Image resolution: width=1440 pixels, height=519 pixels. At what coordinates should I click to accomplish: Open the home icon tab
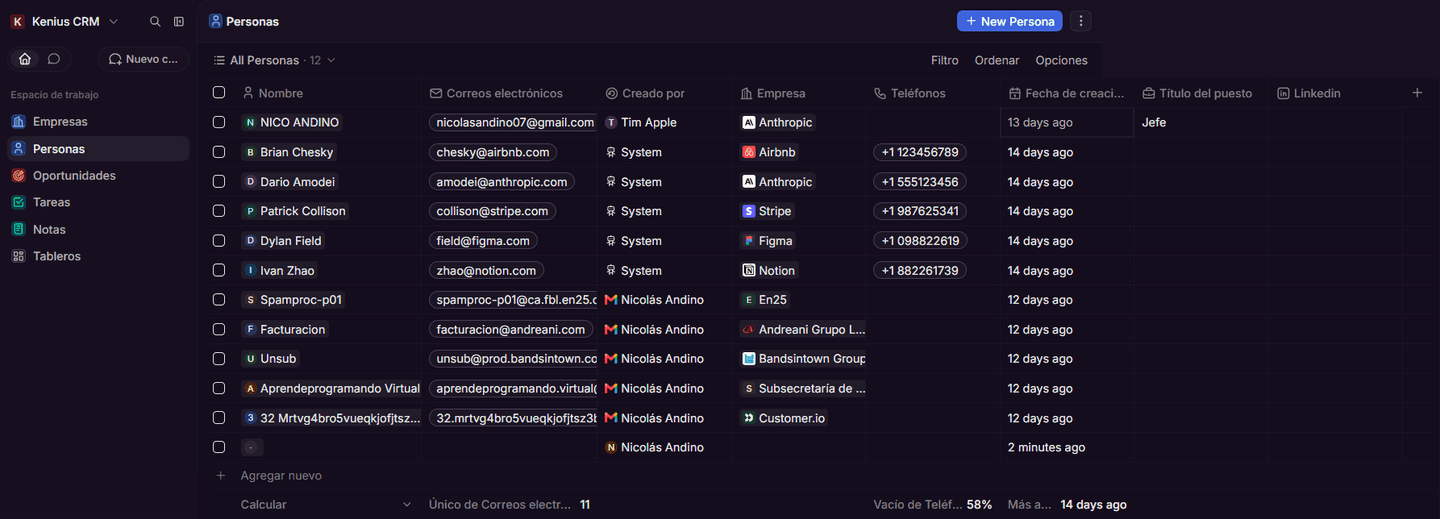[x=25, y=59]
